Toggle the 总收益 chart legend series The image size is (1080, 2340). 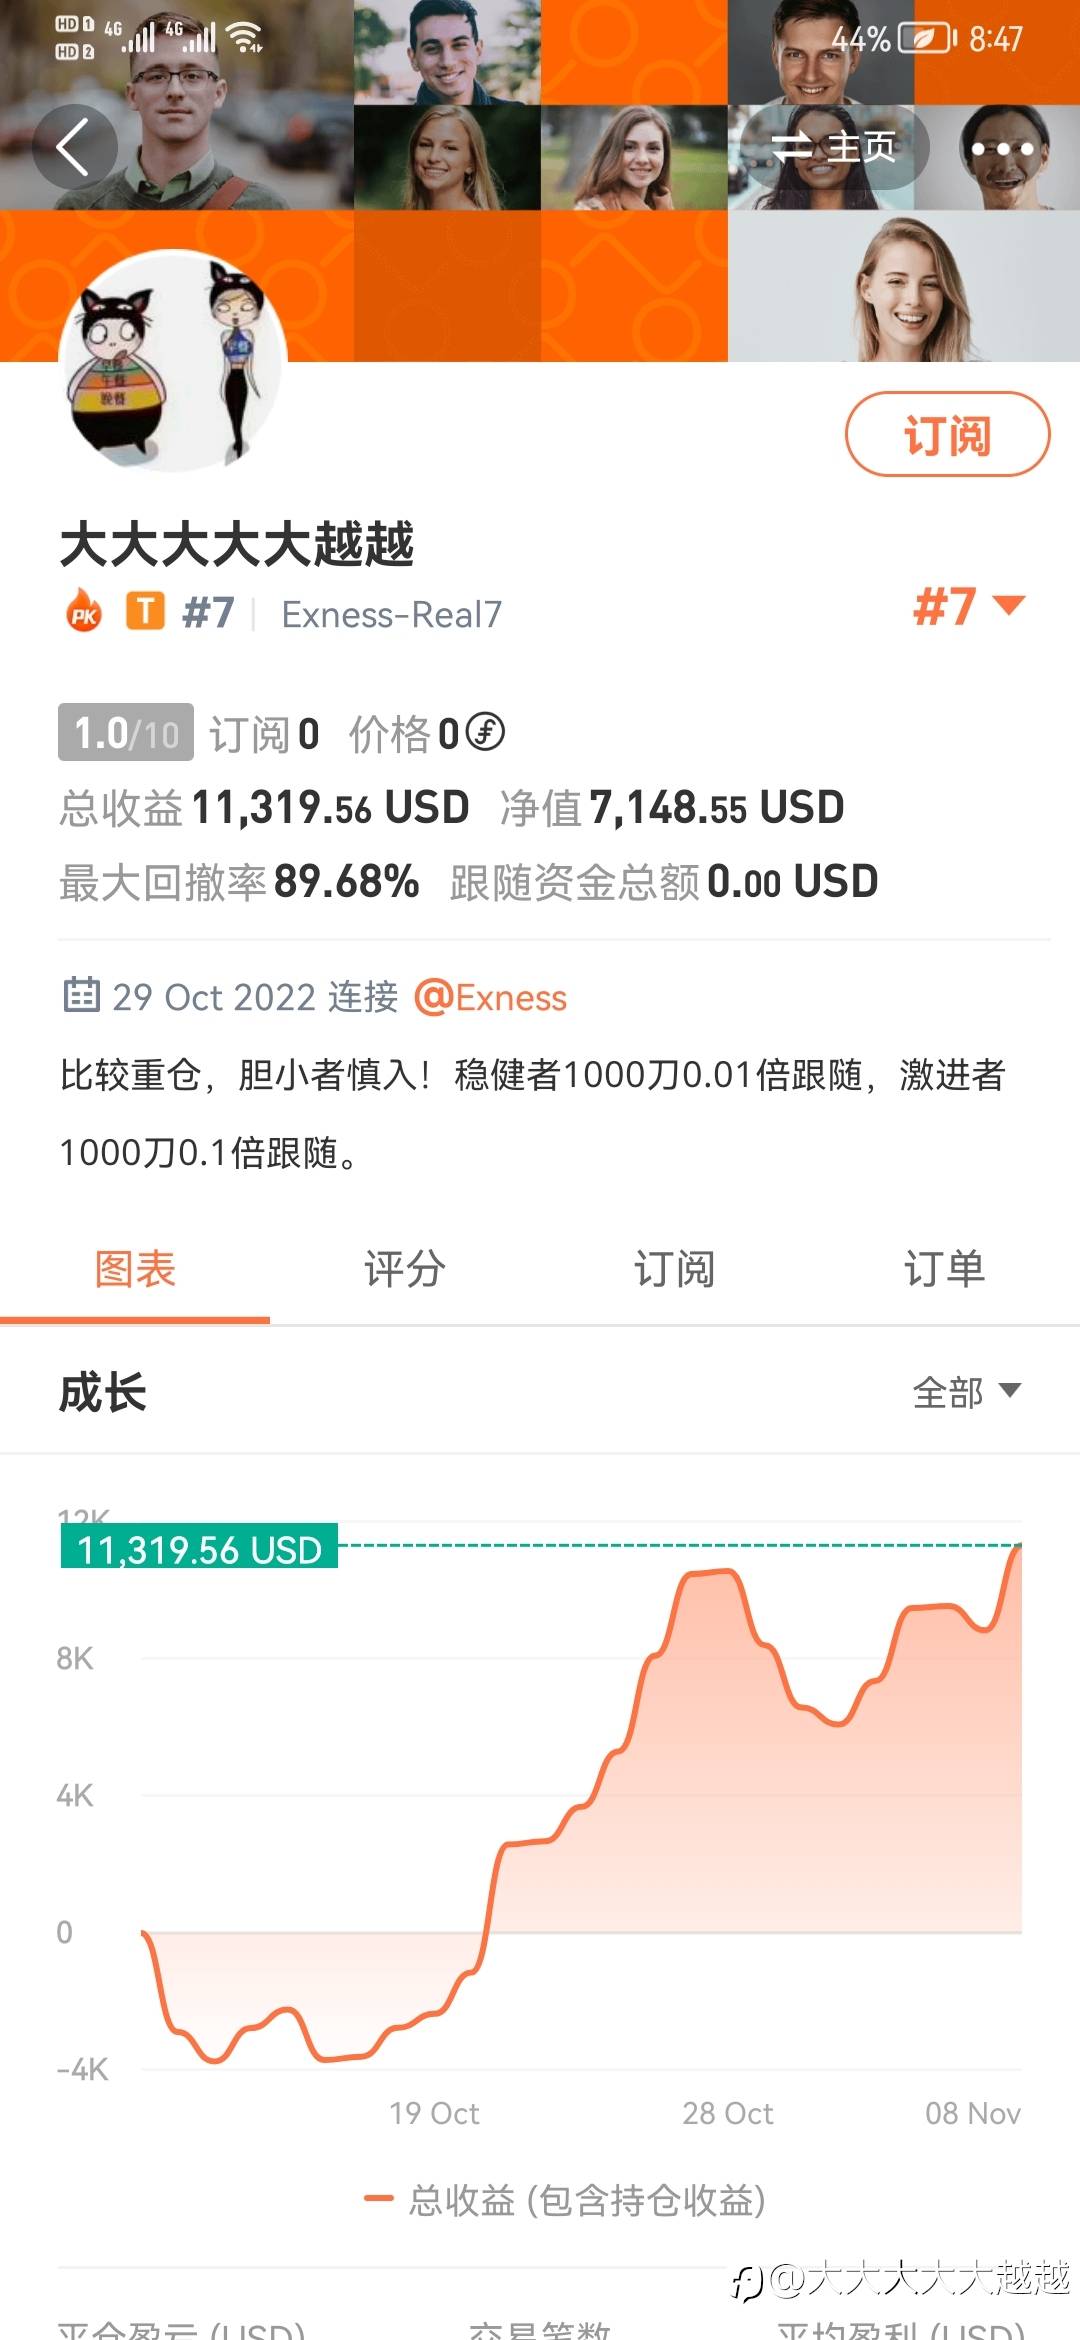[x=565, y=2200]
